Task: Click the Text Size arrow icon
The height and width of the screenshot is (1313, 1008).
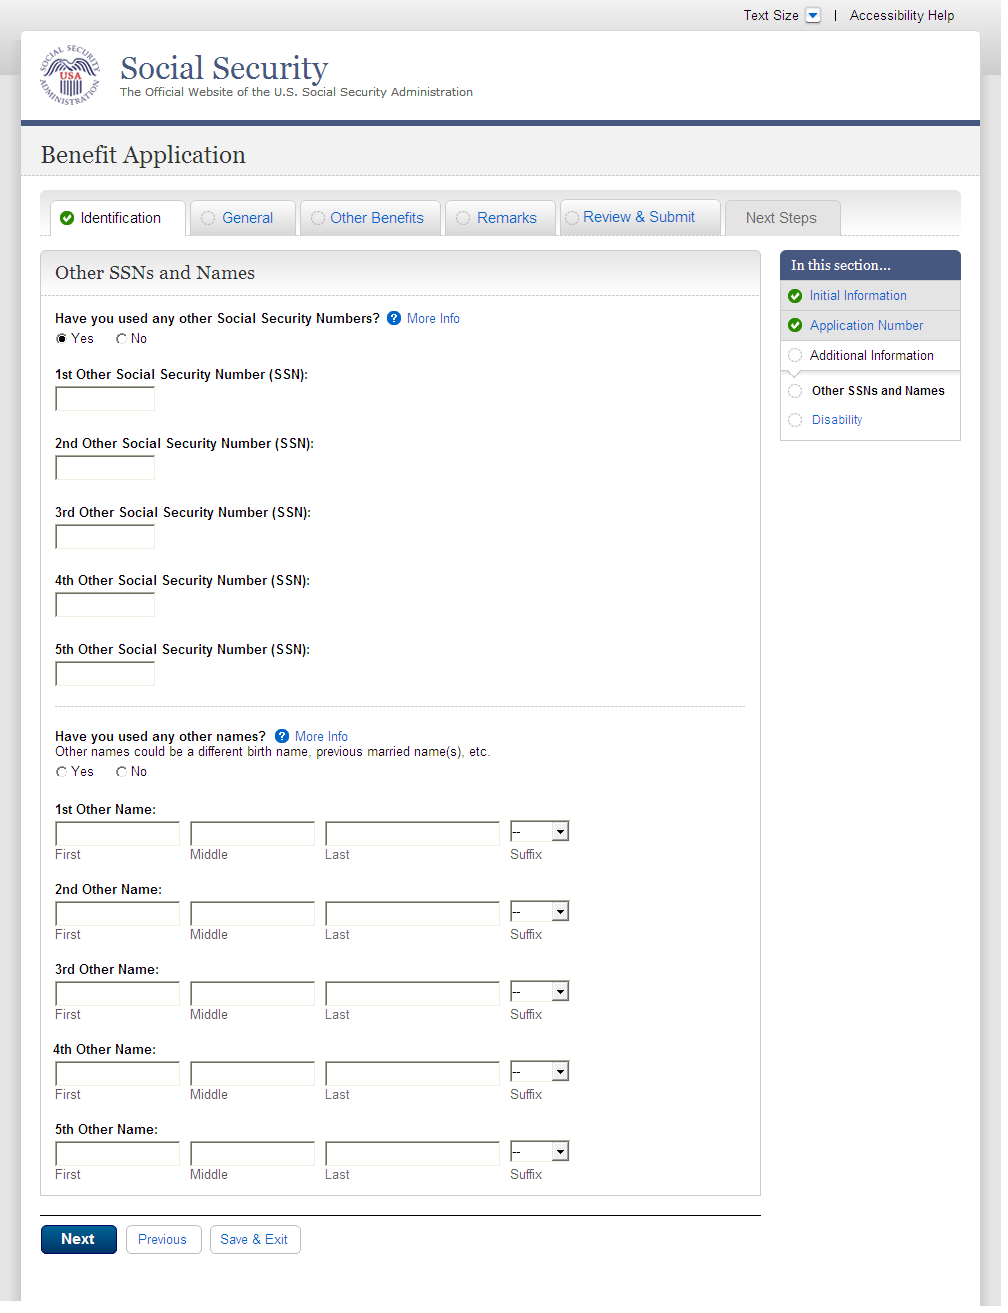Action: click(813, 16)
